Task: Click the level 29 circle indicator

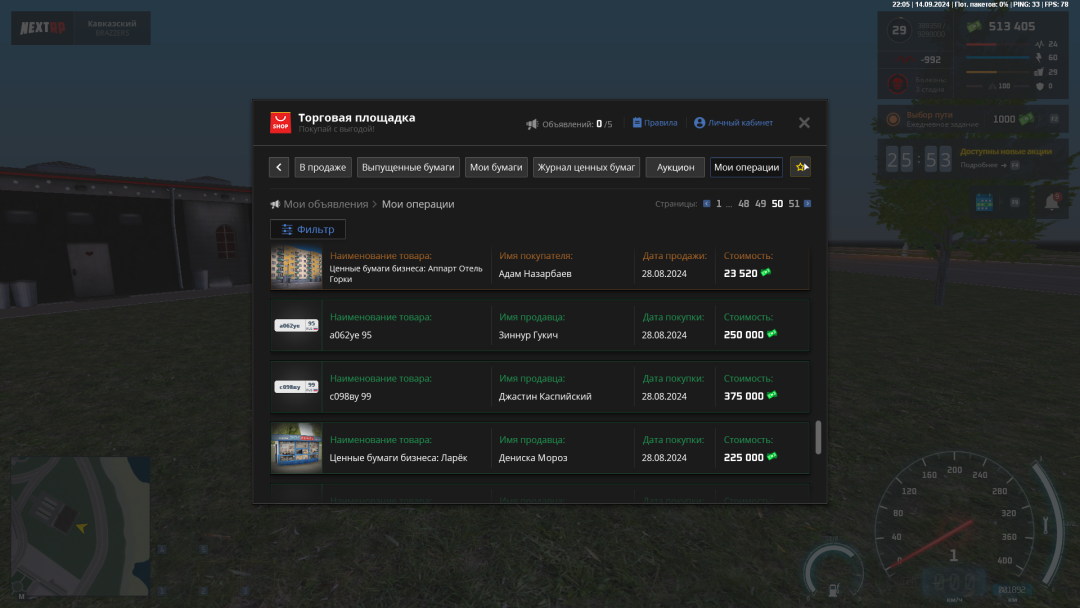Action: pyautogui.click(x=899, y=30)
